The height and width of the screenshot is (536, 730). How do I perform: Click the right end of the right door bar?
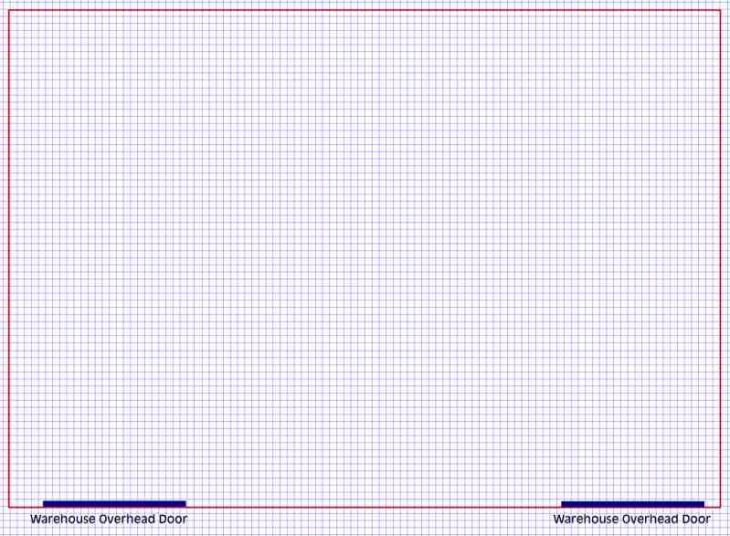701,503
